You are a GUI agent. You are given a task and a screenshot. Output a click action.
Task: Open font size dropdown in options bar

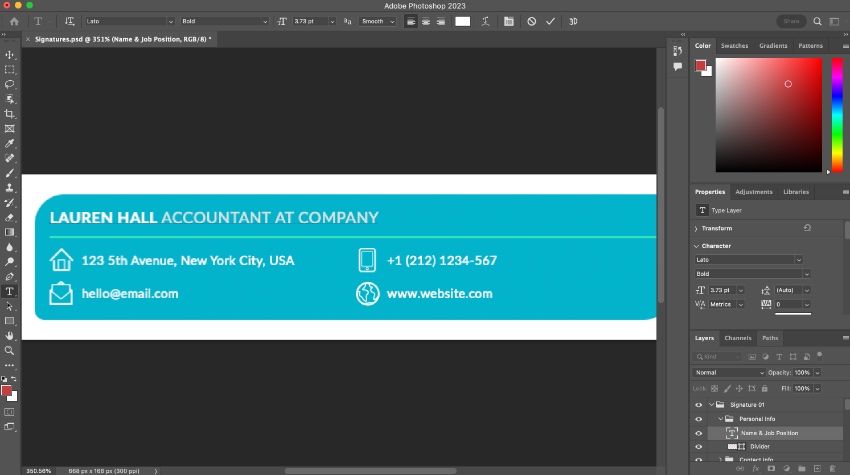coord(332,21)
